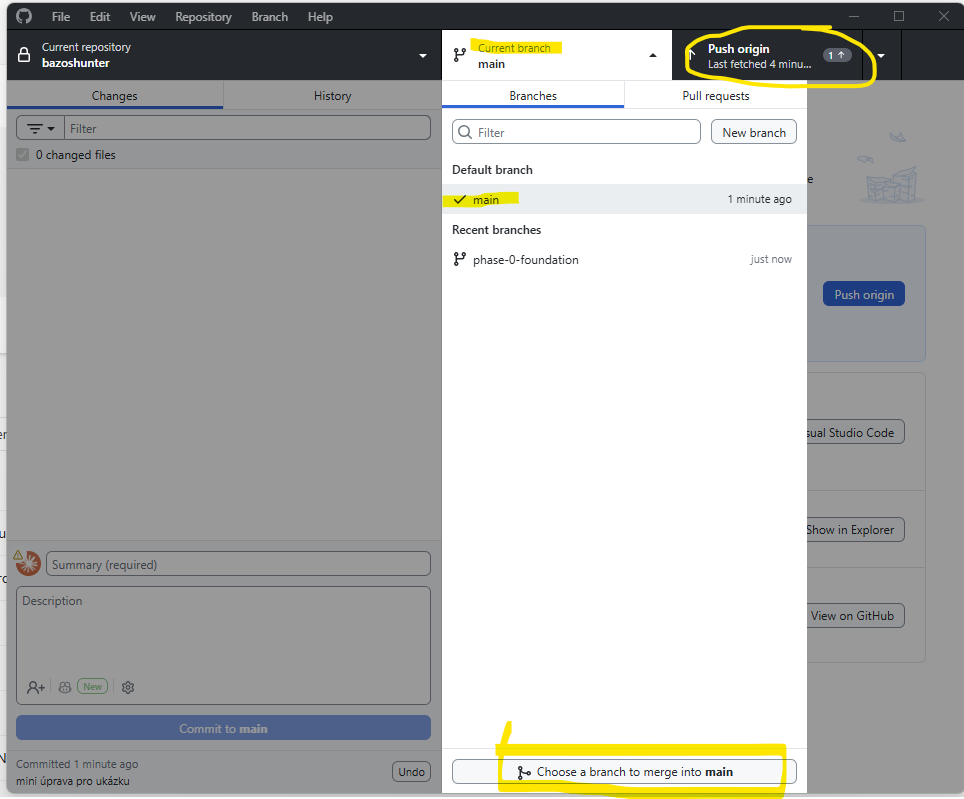Click the GitHub Octocat logo icon
Image resolution: width=964 pixels, height=799 pixels.
(24, 16)
